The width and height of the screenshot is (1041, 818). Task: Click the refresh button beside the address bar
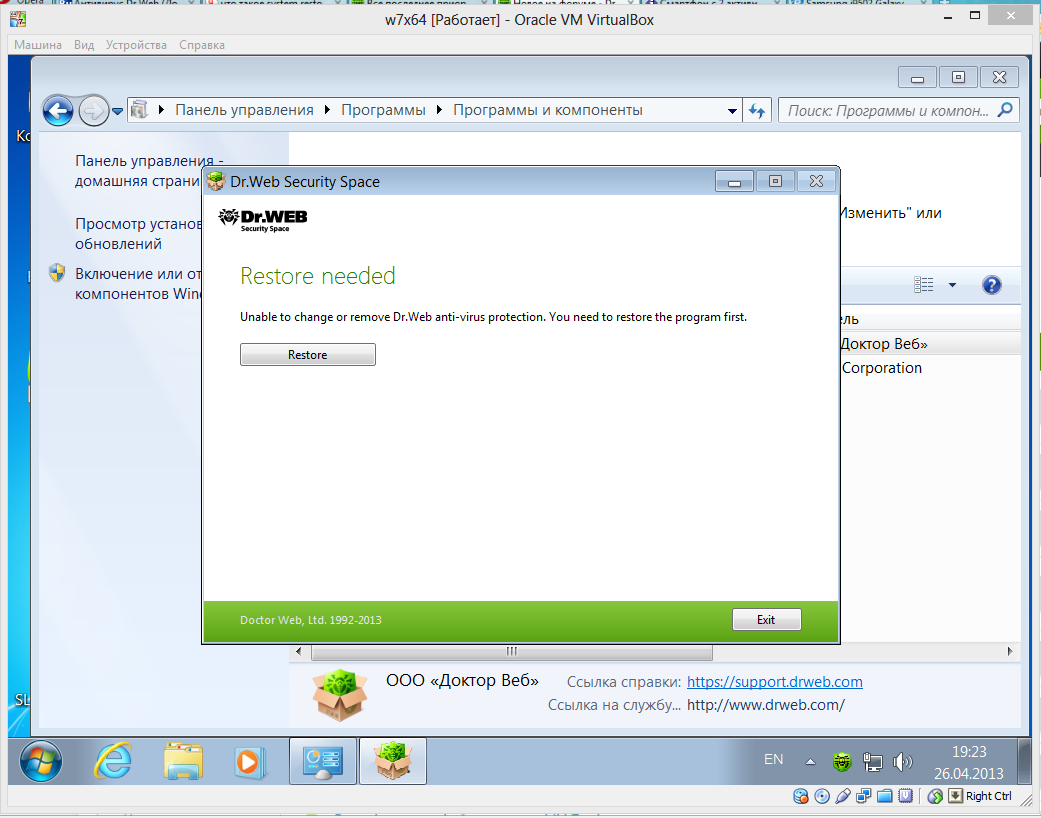pos(757,110)
